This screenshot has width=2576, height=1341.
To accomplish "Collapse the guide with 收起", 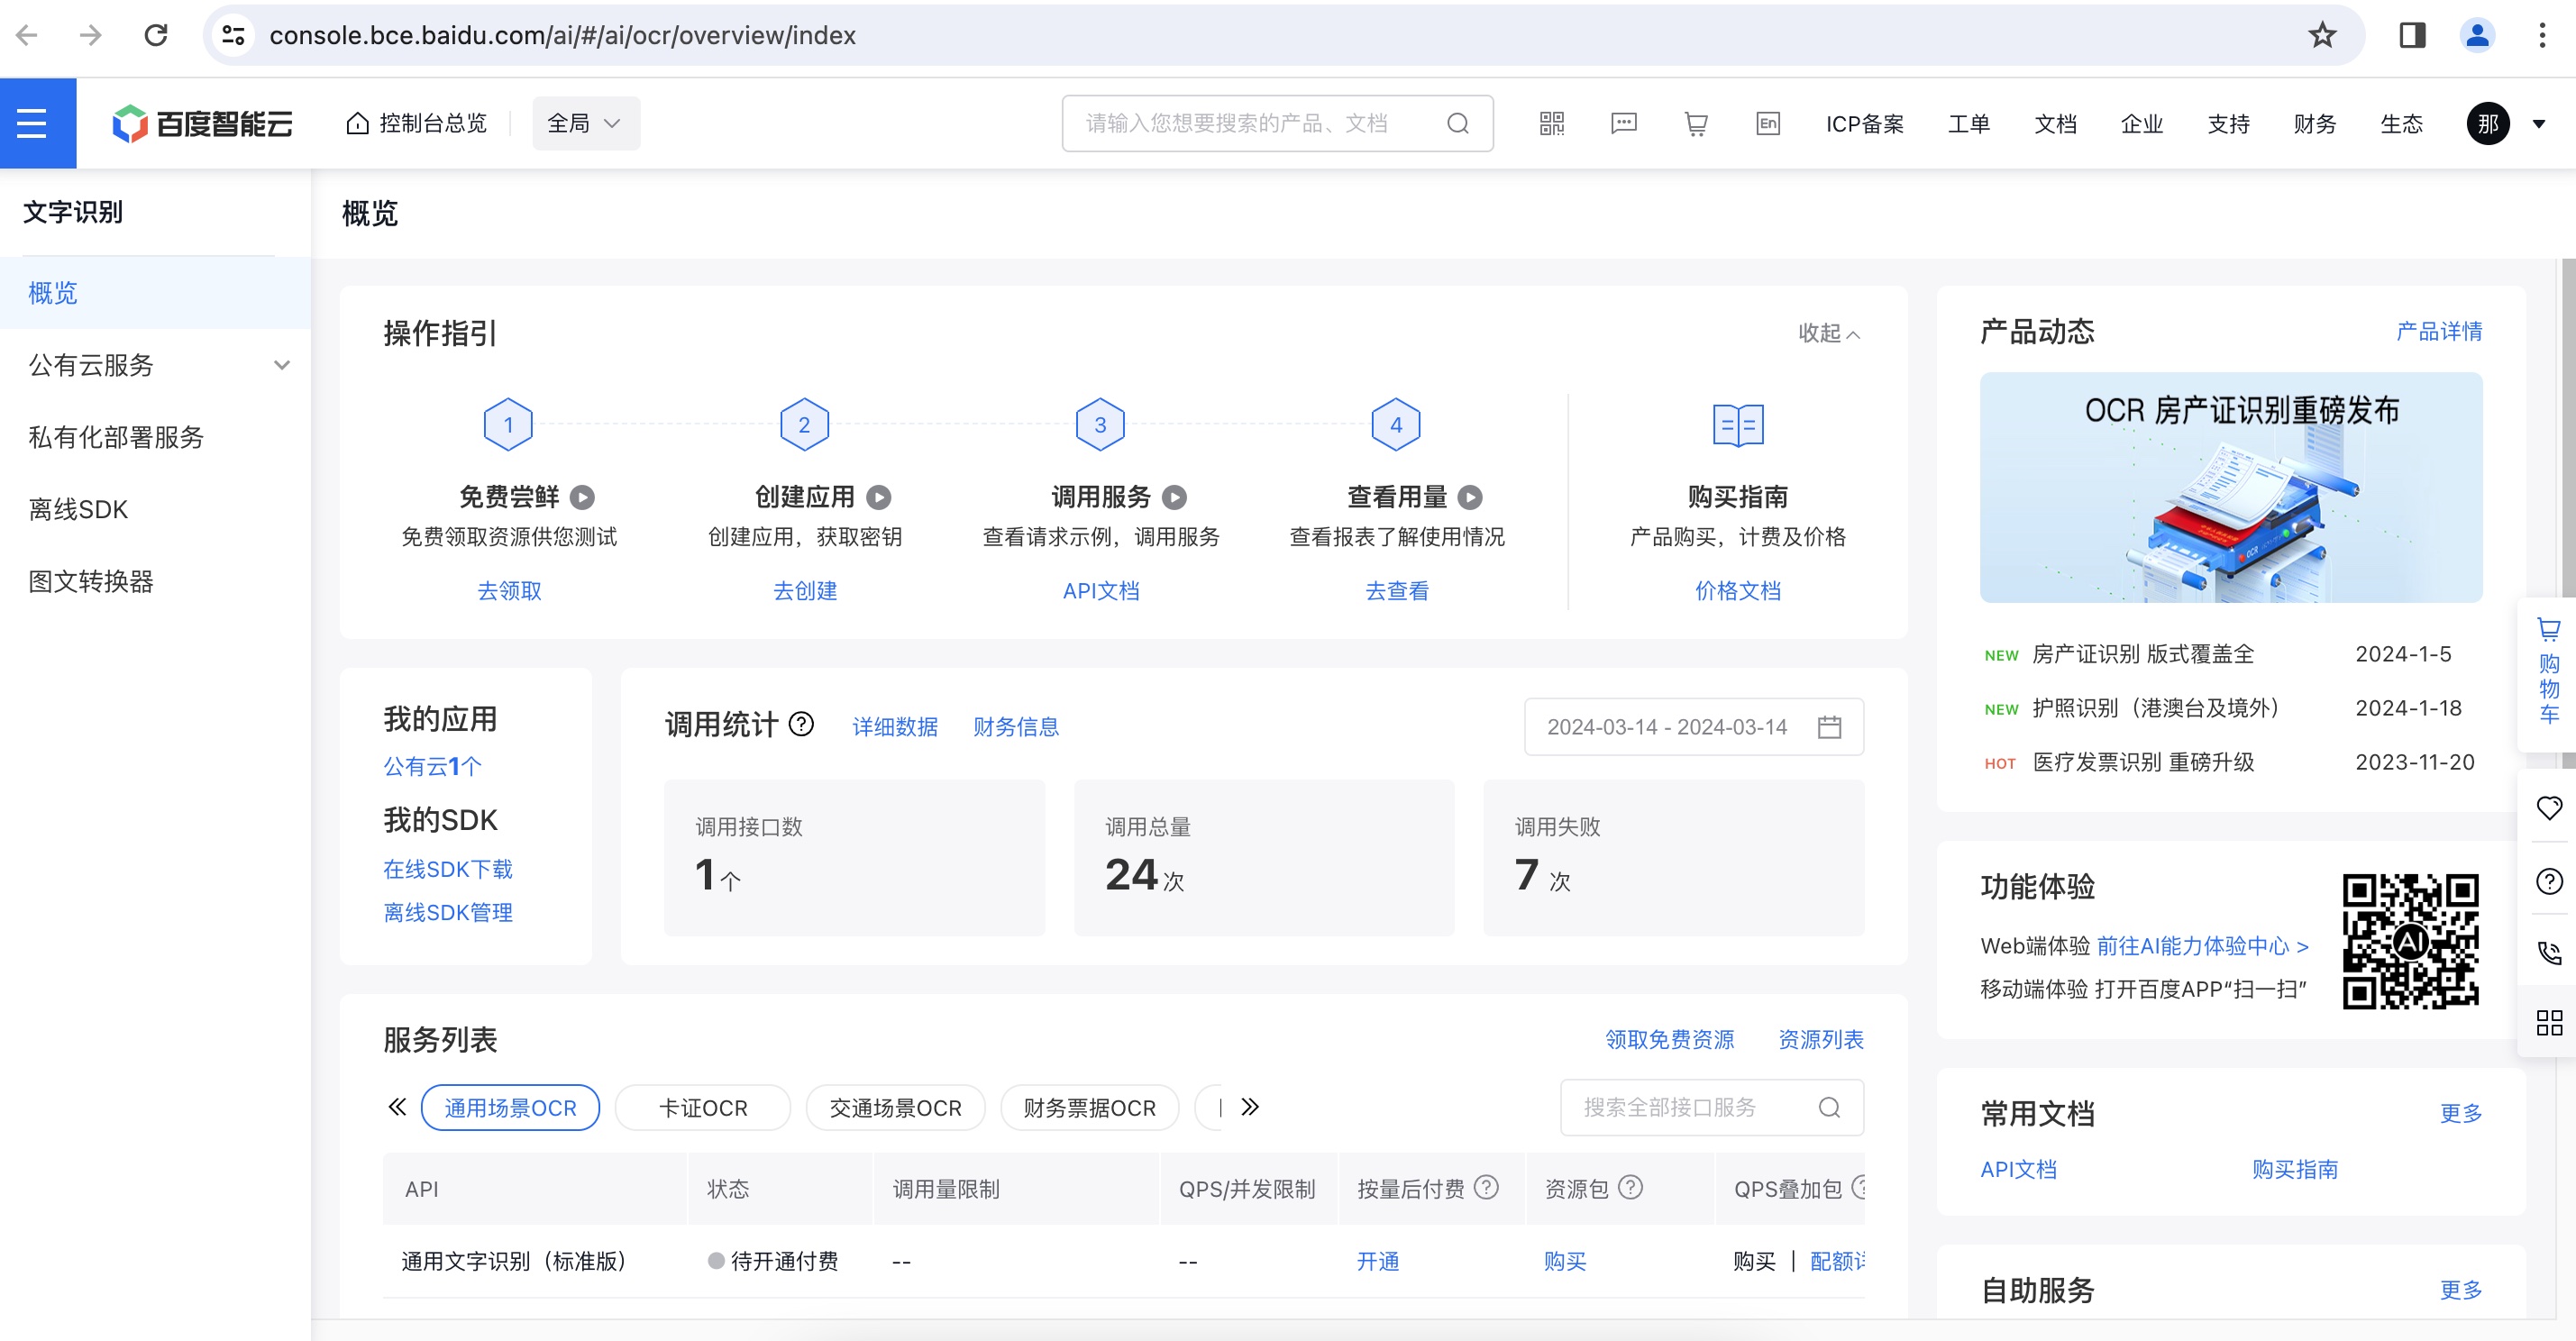I will (1829, 333).
